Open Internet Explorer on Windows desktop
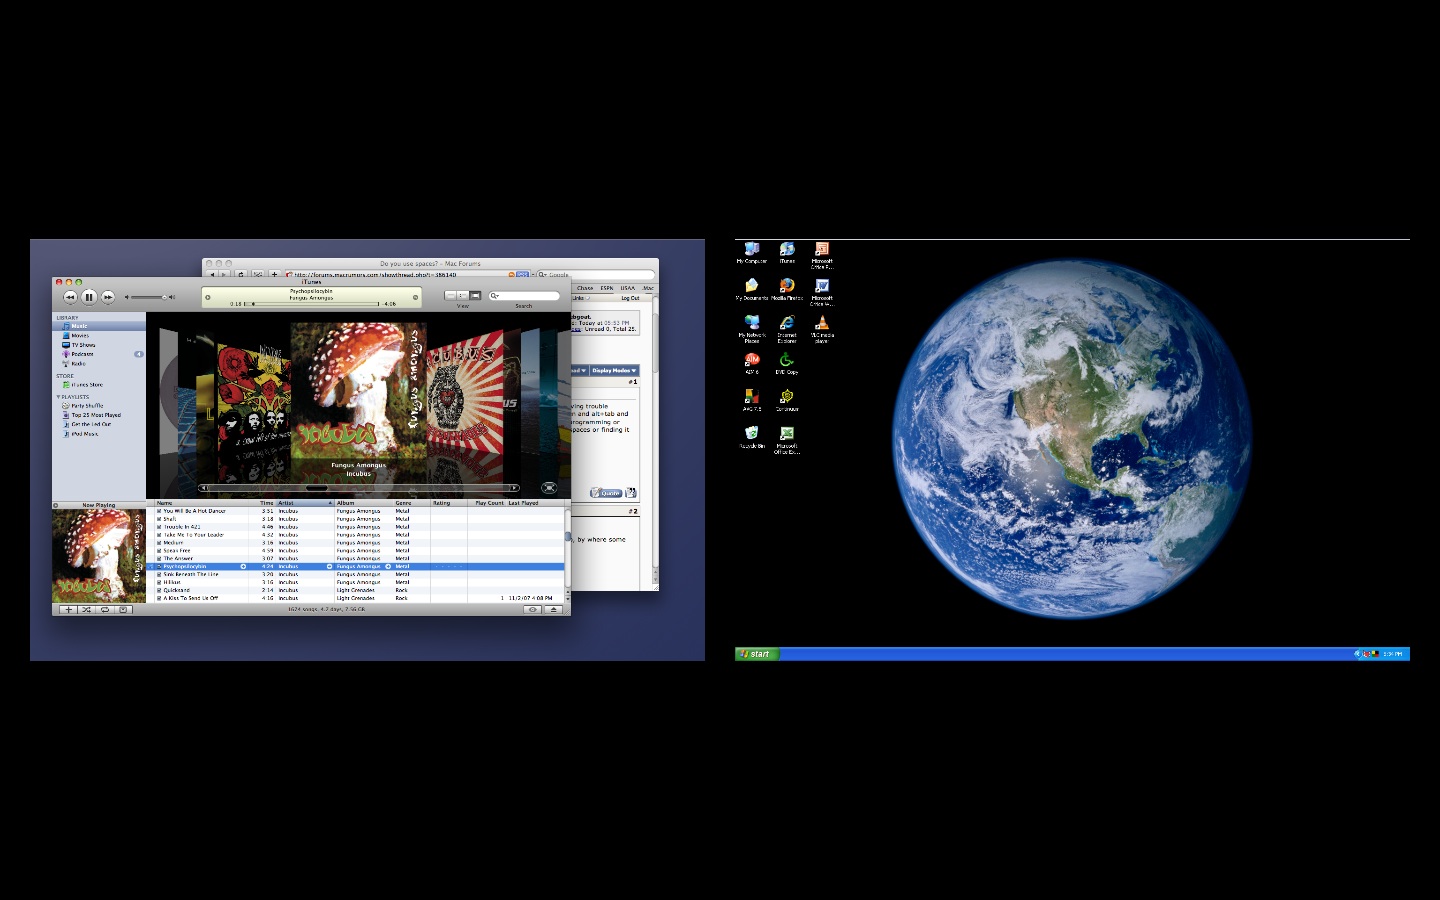Viewport: 1440px width, 900px height. 787,329
